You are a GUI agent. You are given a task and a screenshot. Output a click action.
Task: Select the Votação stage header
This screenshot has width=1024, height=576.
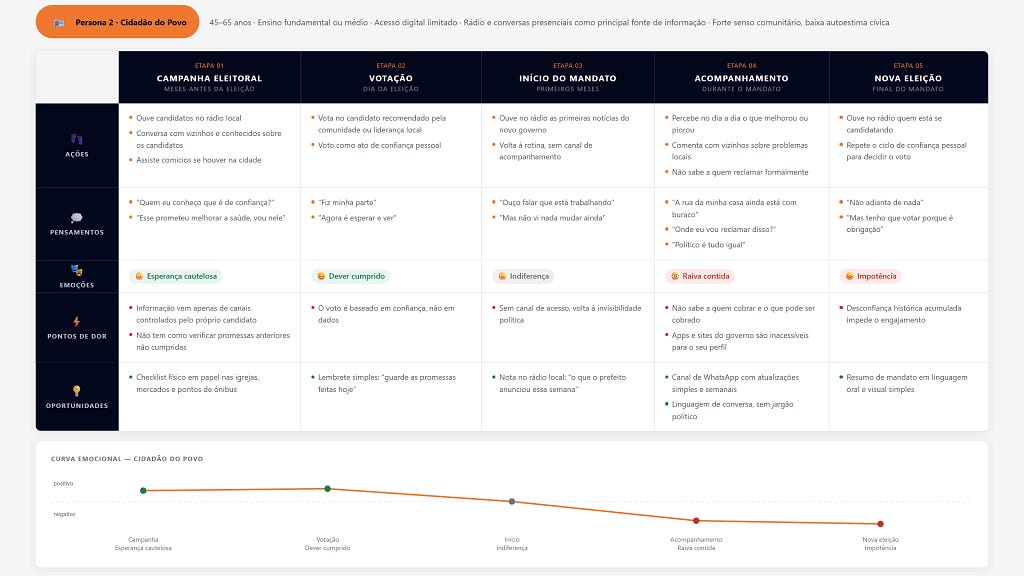pos(391,77)
